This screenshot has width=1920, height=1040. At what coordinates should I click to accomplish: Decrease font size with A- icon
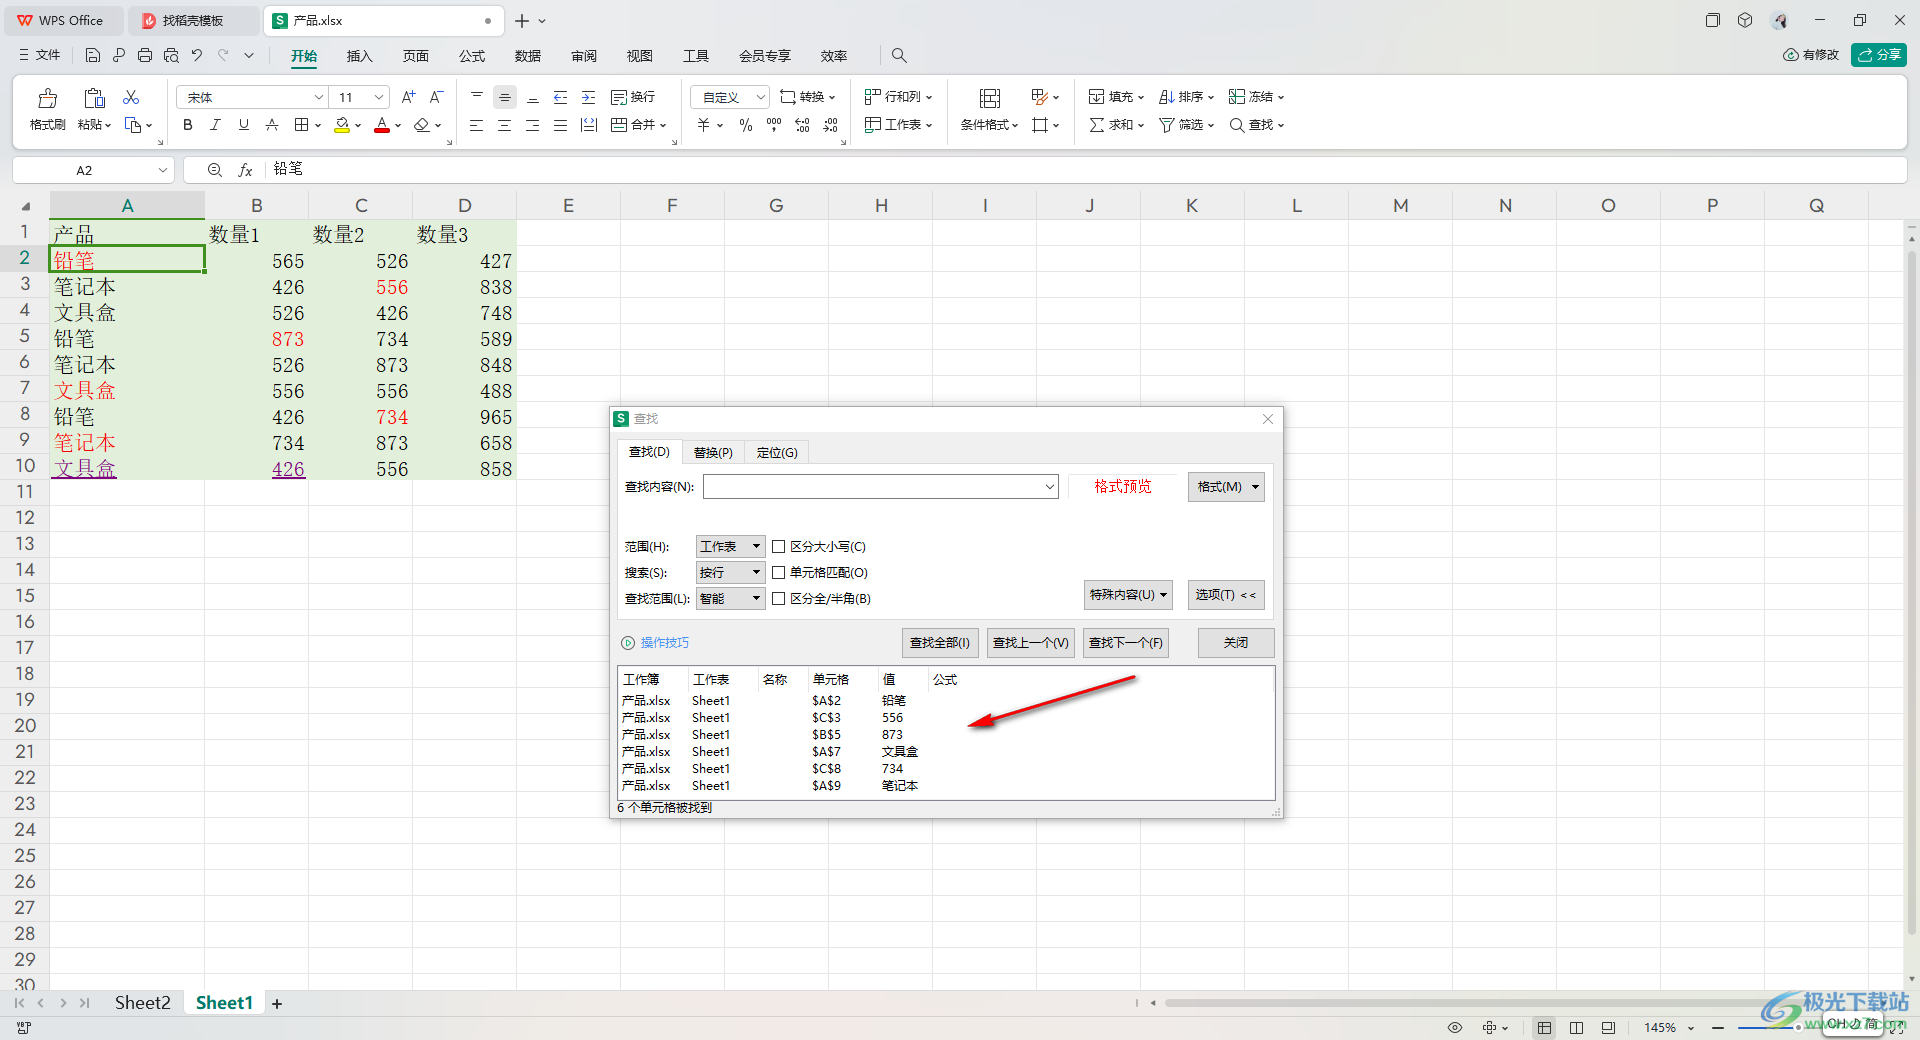(x=436, y=97)
